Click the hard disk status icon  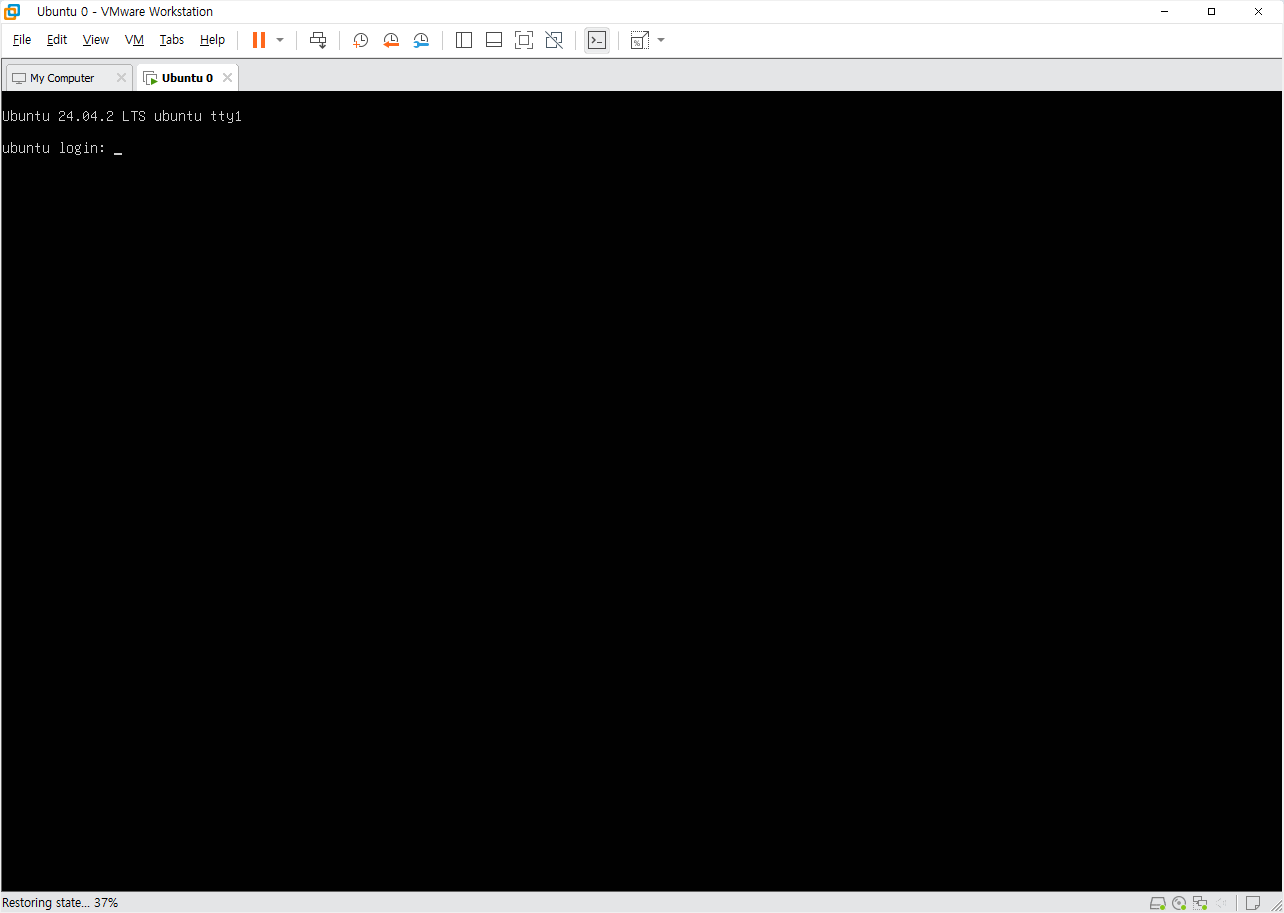point(1158,904)
